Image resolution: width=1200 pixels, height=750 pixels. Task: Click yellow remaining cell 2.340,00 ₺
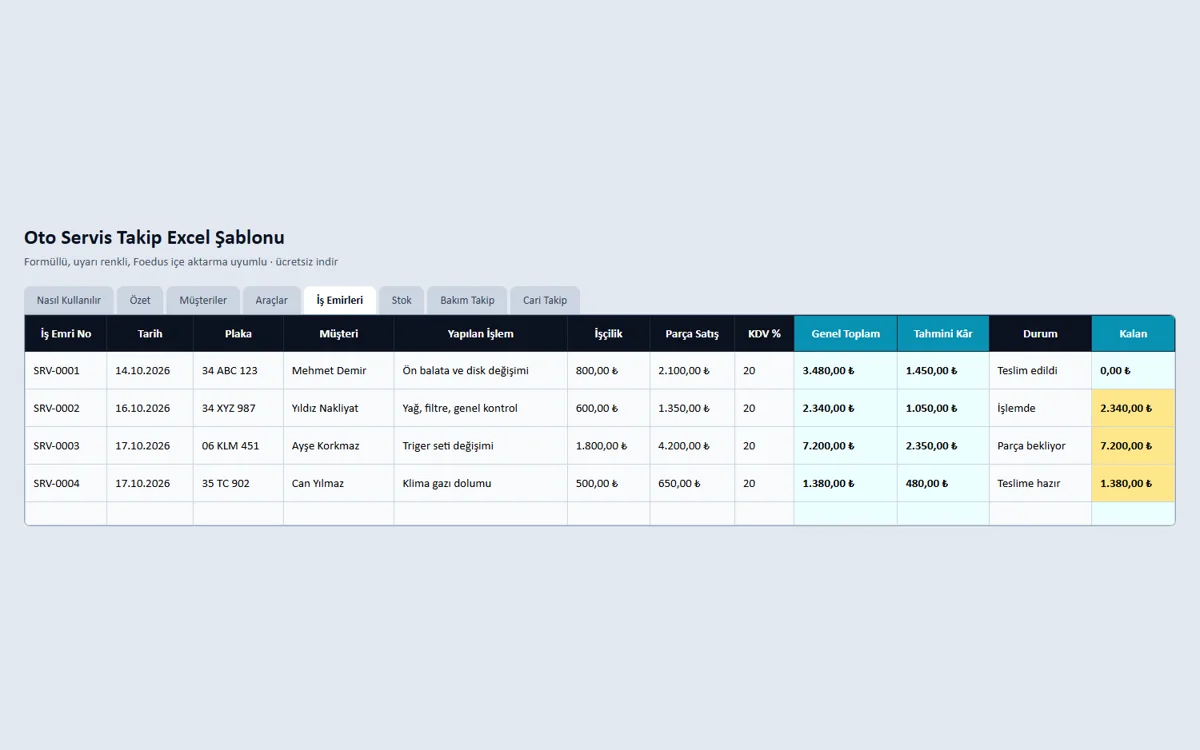[x=1133, y=408]
